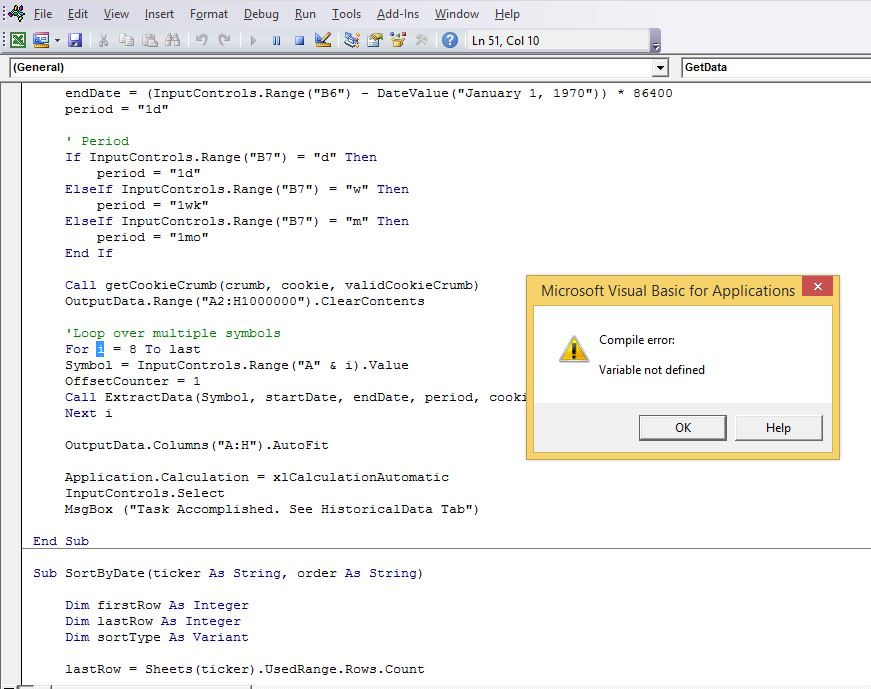This screenshot has height=689, width=871.
Task: Open the Format menu
Action: point(209,14)
